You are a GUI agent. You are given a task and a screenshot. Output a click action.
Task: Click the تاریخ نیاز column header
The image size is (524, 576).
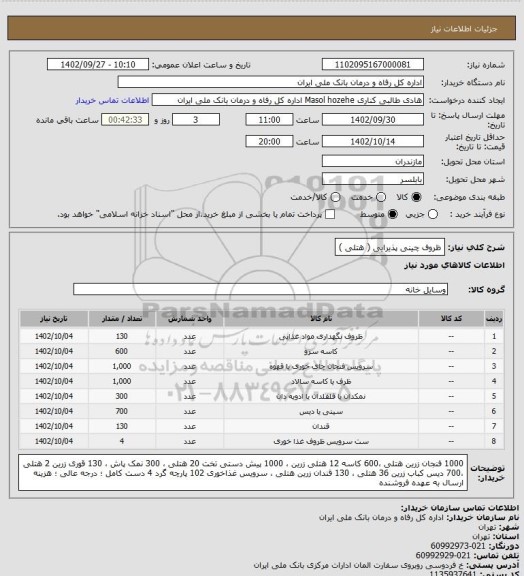click(x=54, y=318)
